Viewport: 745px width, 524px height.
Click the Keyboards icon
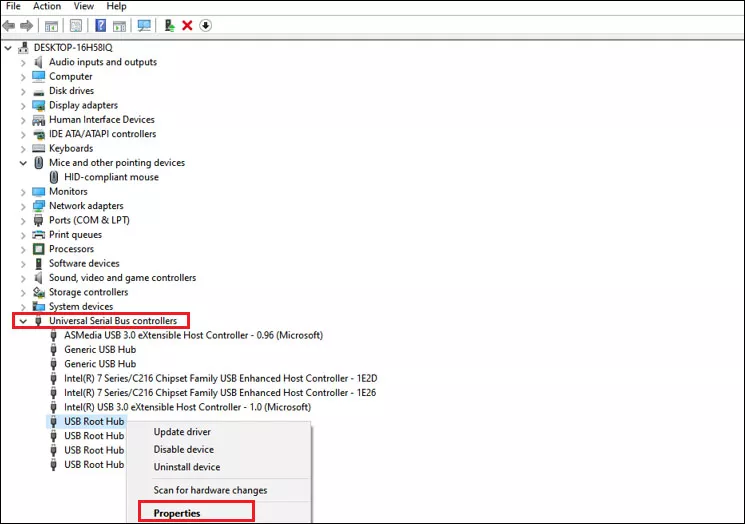click(38, 149)
